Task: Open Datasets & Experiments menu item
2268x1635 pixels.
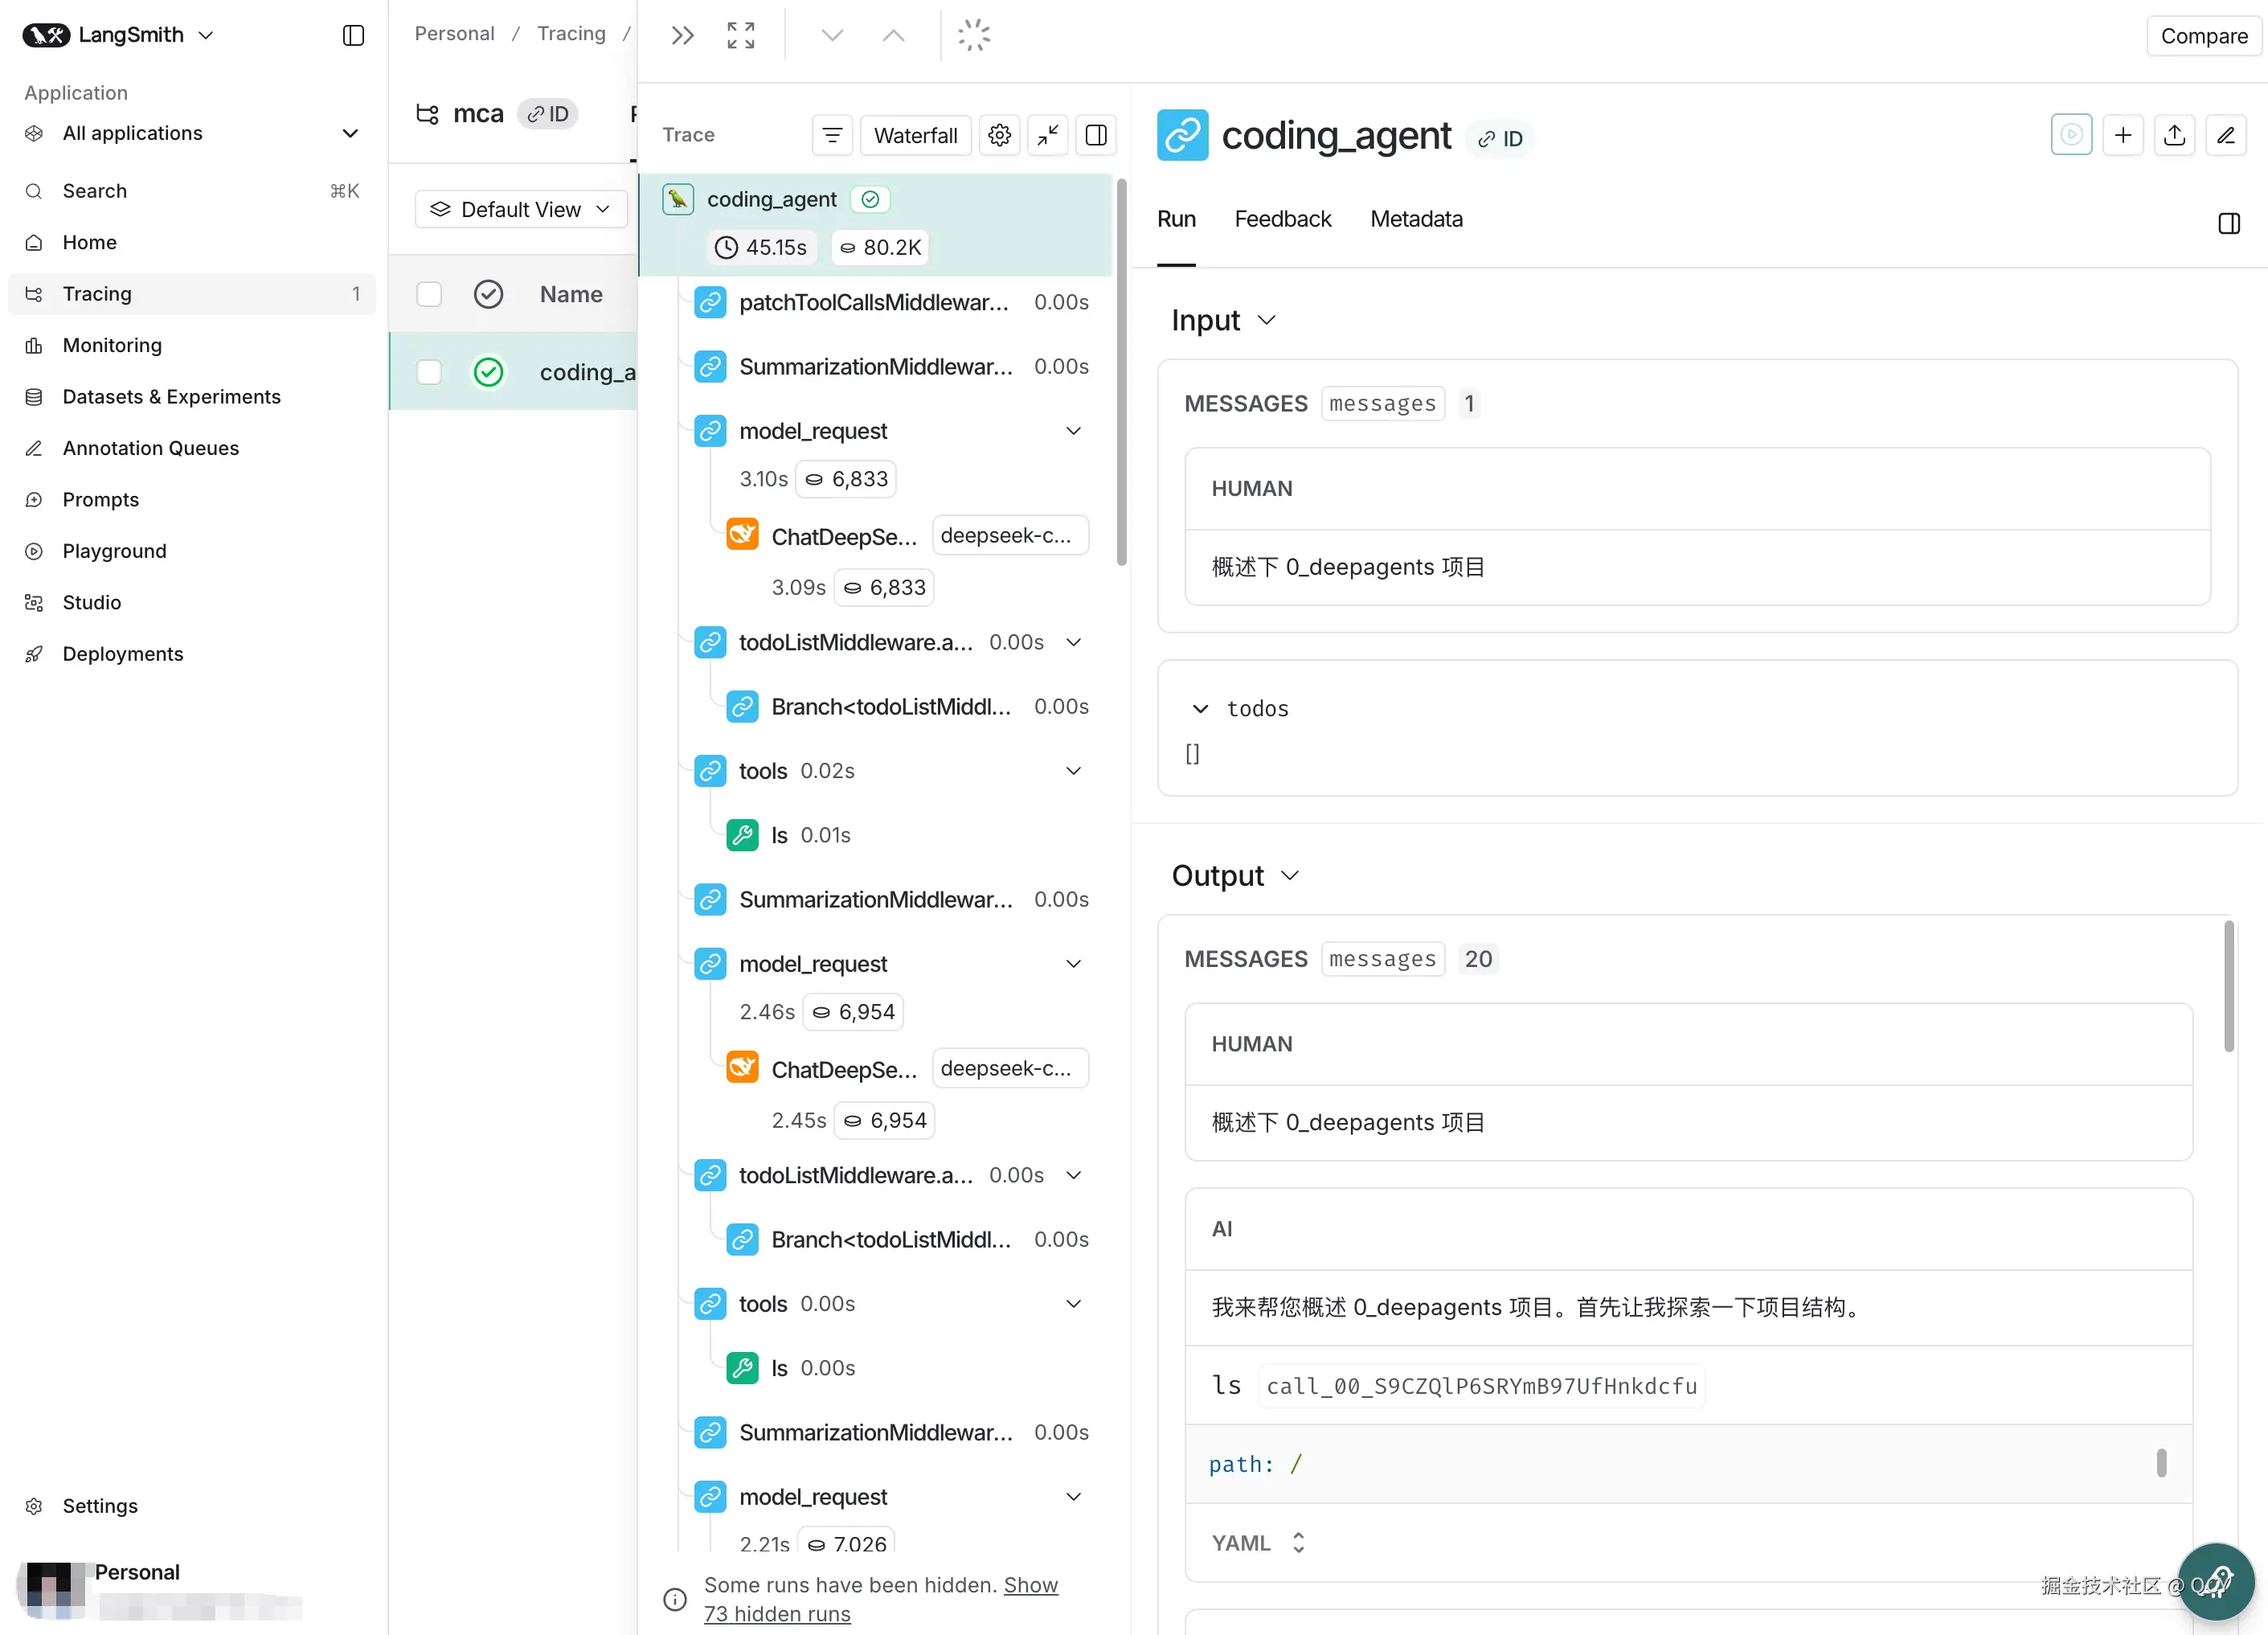Action: tap(171, 397)
